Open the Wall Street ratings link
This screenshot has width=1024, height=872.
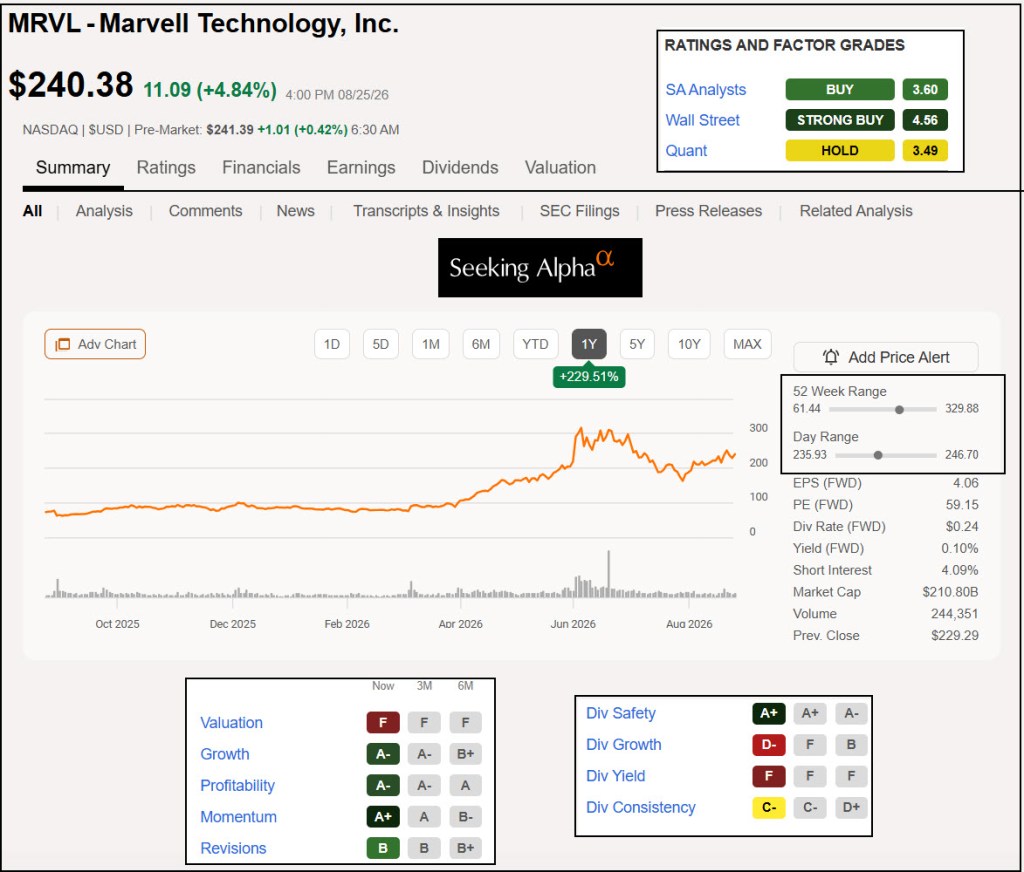click(x=702, y=120)
